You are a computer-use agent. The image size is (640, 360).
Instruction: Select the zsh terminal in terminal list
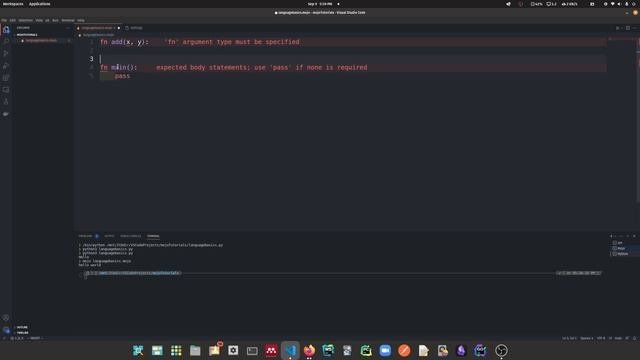[x=620, y=243]
